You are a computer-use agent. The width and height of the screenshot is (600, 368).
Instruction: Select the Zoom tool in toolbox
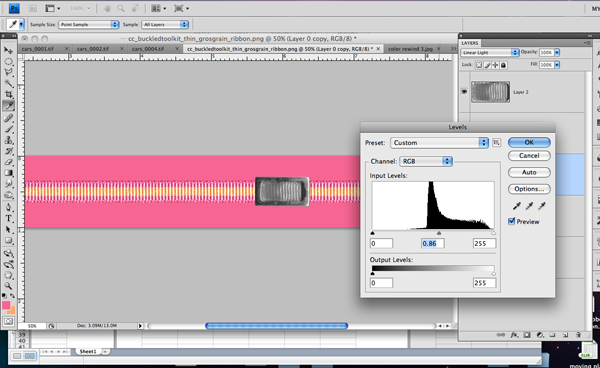8,286
